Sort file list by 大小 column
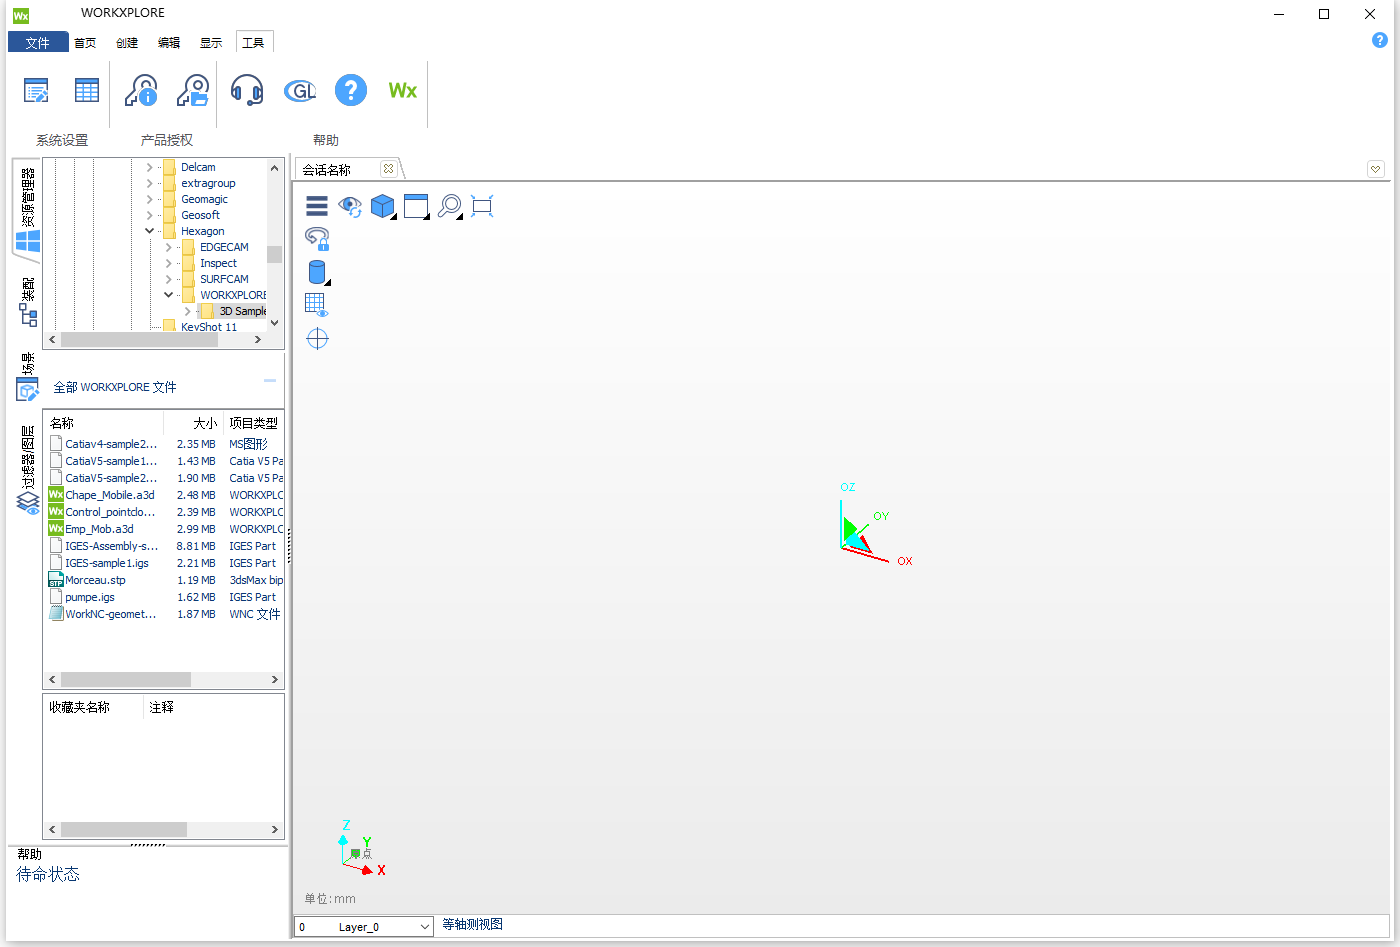 click(x=193, y=423)
